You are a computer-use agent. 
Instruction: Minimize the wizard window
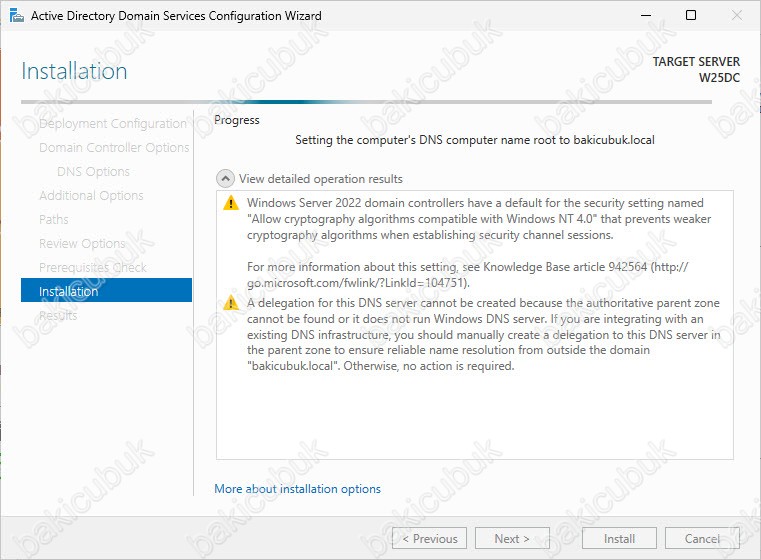pyautogui.click(x=646, y=16)
